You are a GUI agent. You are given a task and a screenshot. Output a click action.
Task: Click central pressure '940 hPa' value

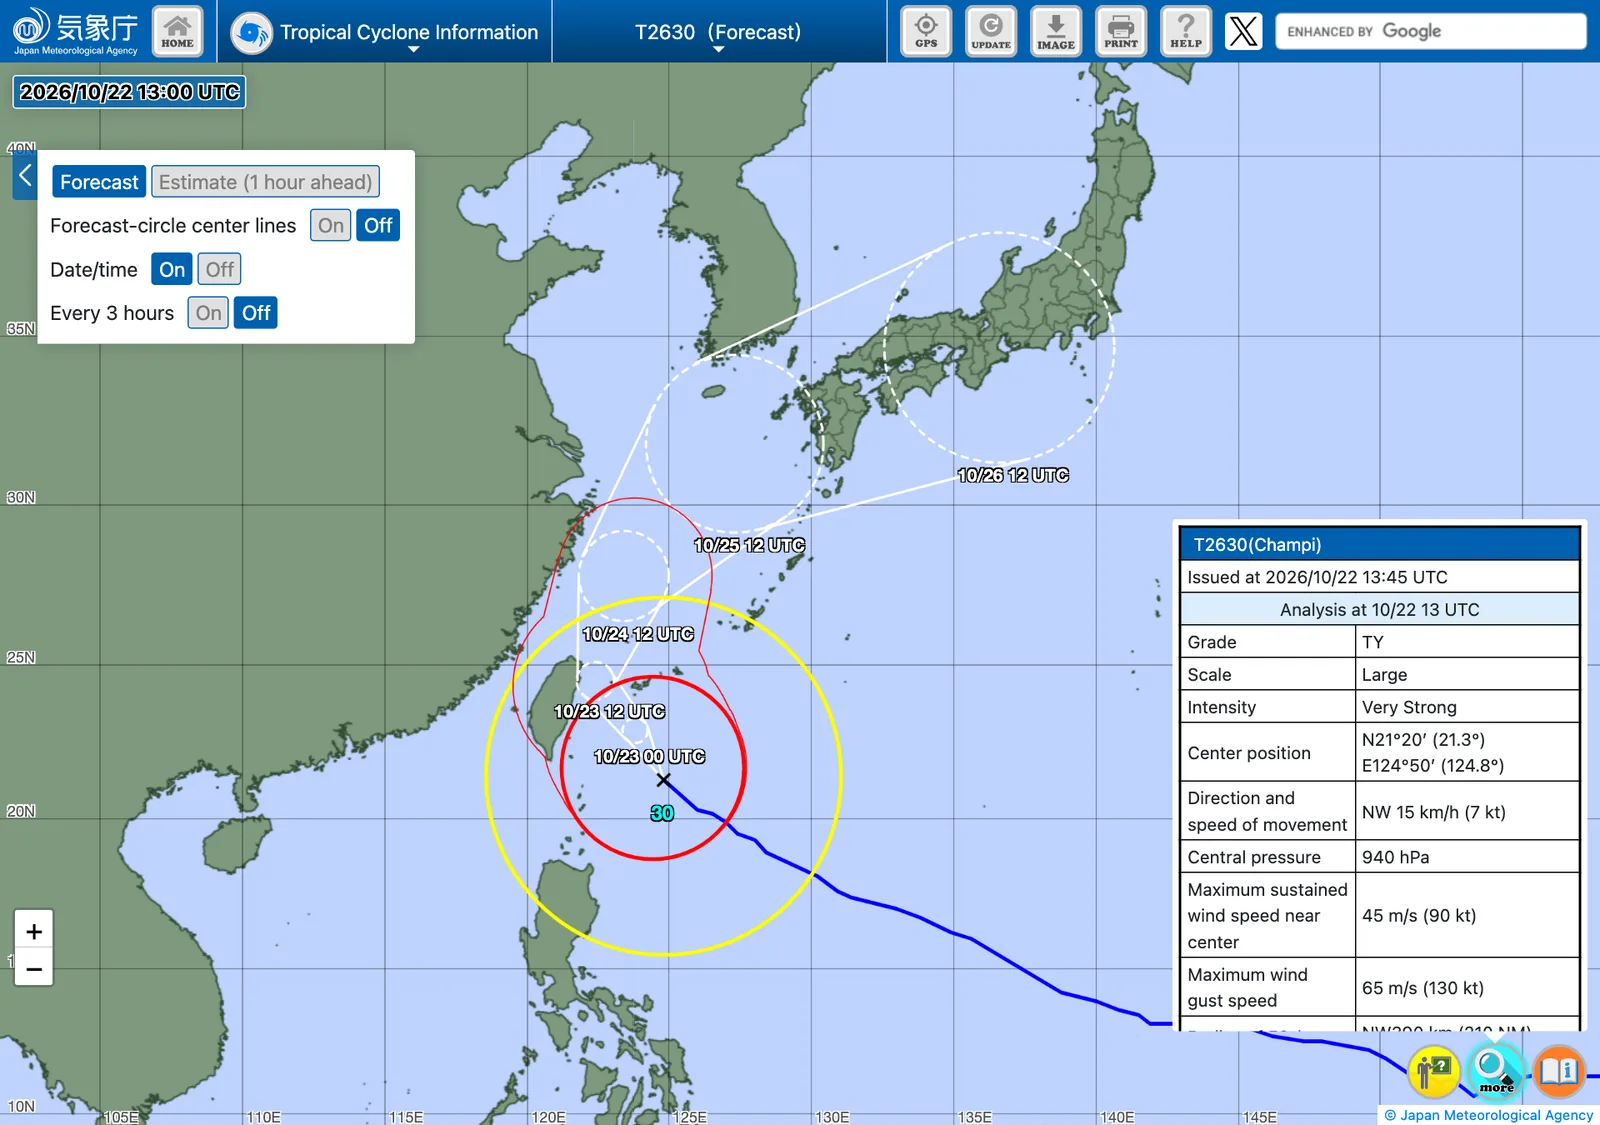(x=1395, y=857)
